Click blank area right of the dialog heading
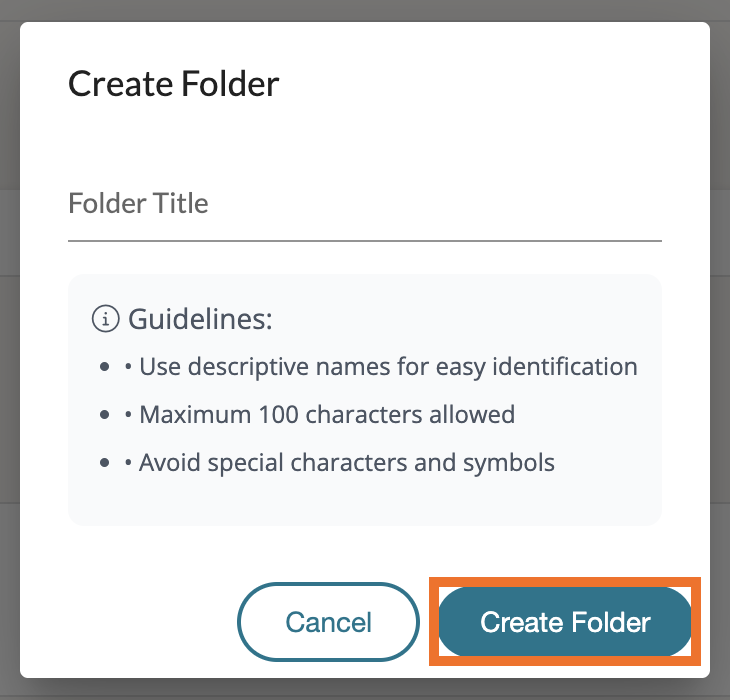This screenshot has height=700, width=730. (500, 84)
